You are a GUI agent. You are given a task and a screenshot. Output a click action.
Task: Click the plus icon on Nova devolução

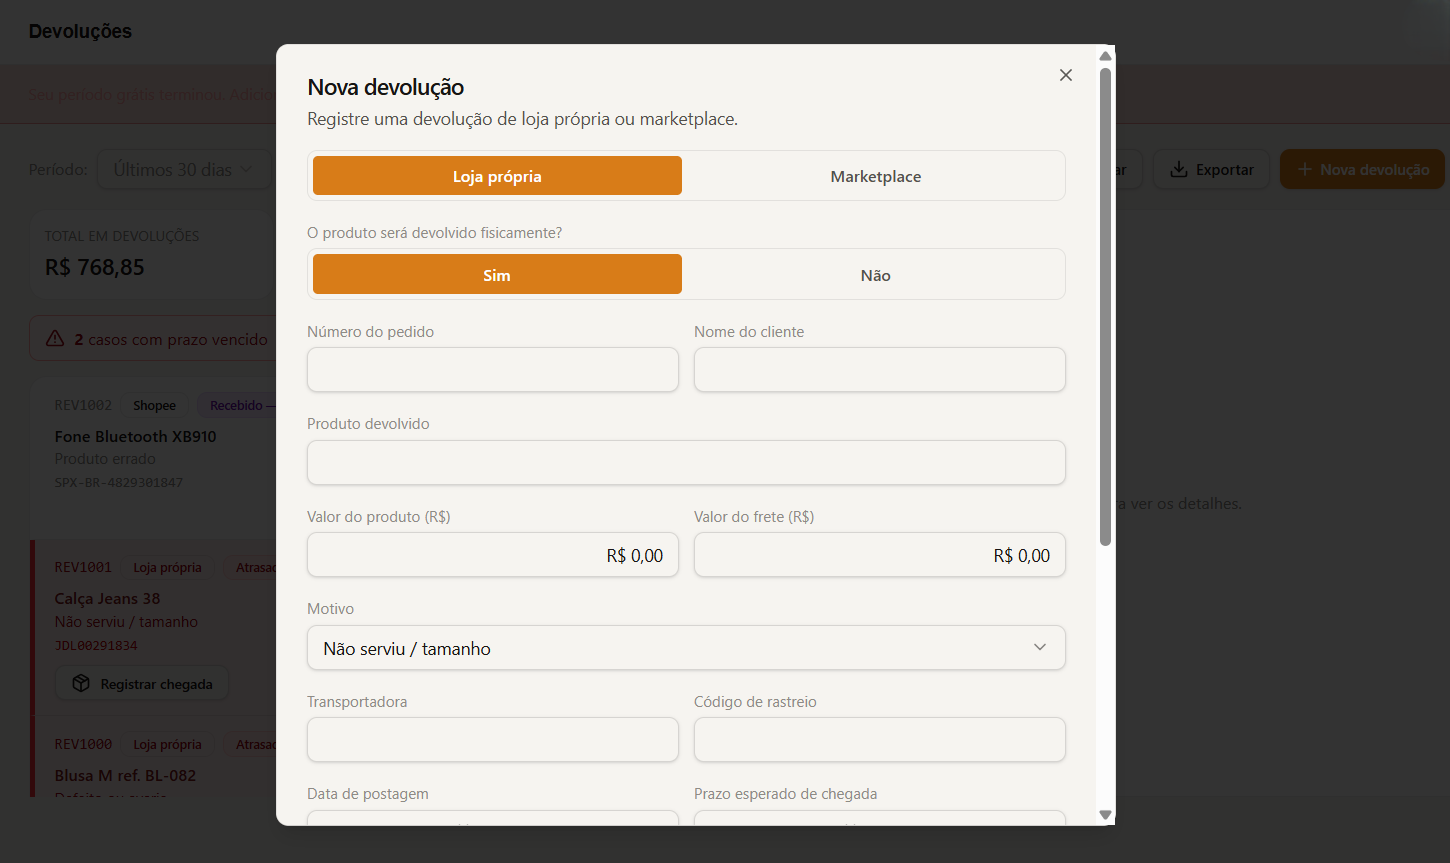click(1304, 170)
